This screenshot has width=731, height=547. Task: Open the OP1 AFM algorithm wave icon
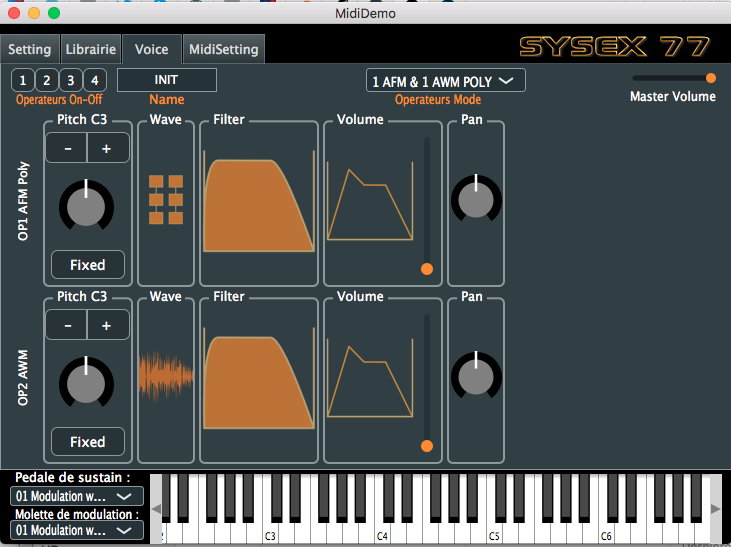[x=166, y=200]
